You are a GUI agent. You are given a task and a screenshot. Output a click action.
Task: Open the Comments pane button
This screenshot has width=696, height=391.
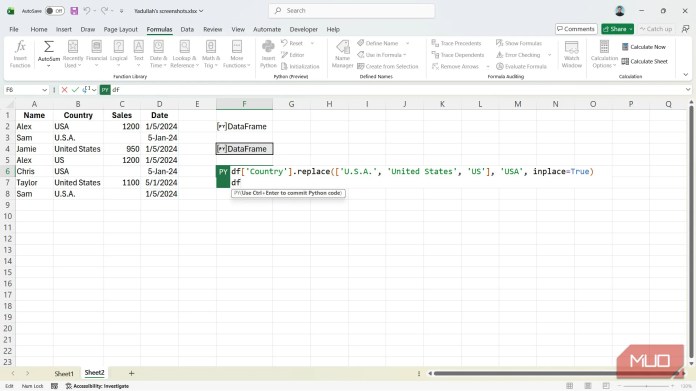click(576, 29)
